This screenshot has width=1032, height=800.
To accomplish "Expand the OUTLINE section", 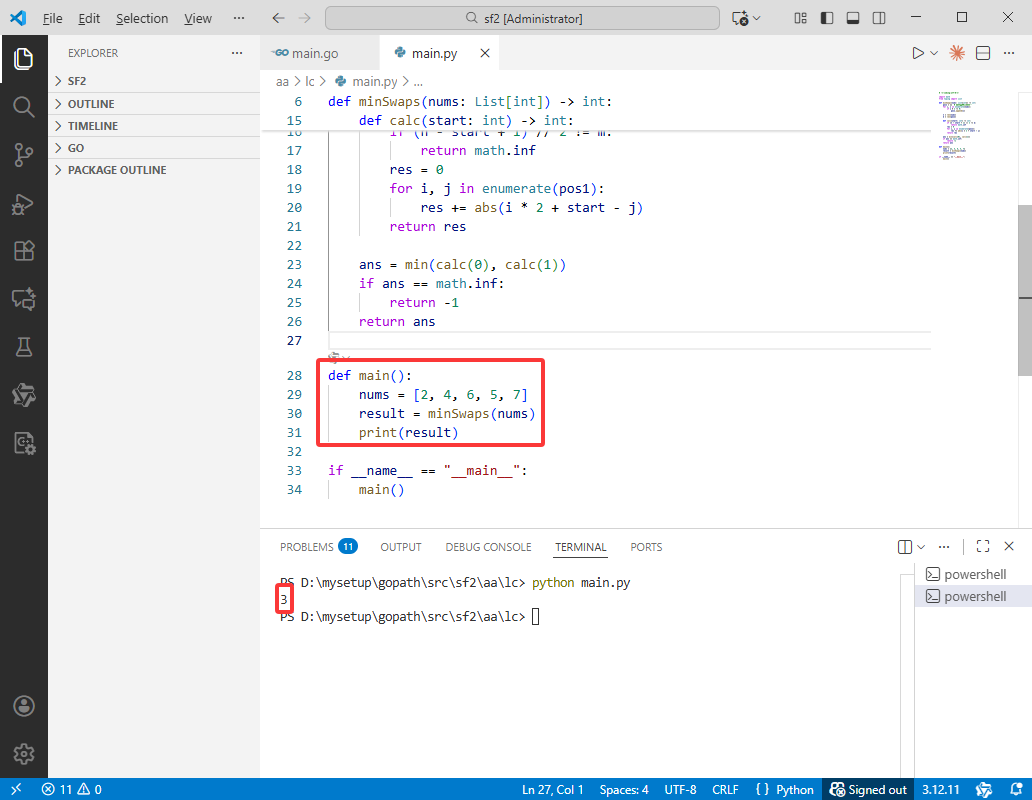I will pyautogui.click(x=154, y=104).
